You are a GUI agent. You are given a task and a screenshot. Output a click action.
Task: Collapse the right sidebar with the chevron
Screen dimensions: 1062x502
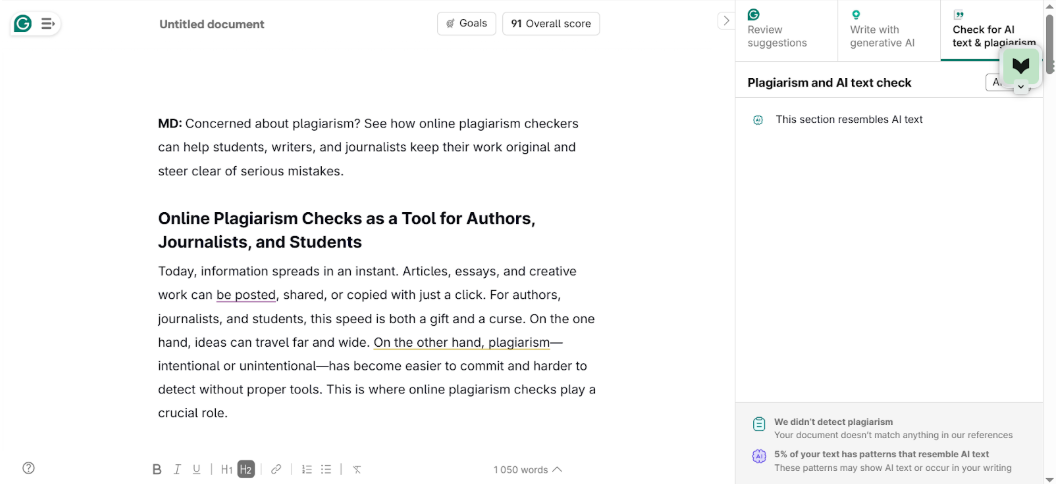pyautogui.click(x=726, y=21)
